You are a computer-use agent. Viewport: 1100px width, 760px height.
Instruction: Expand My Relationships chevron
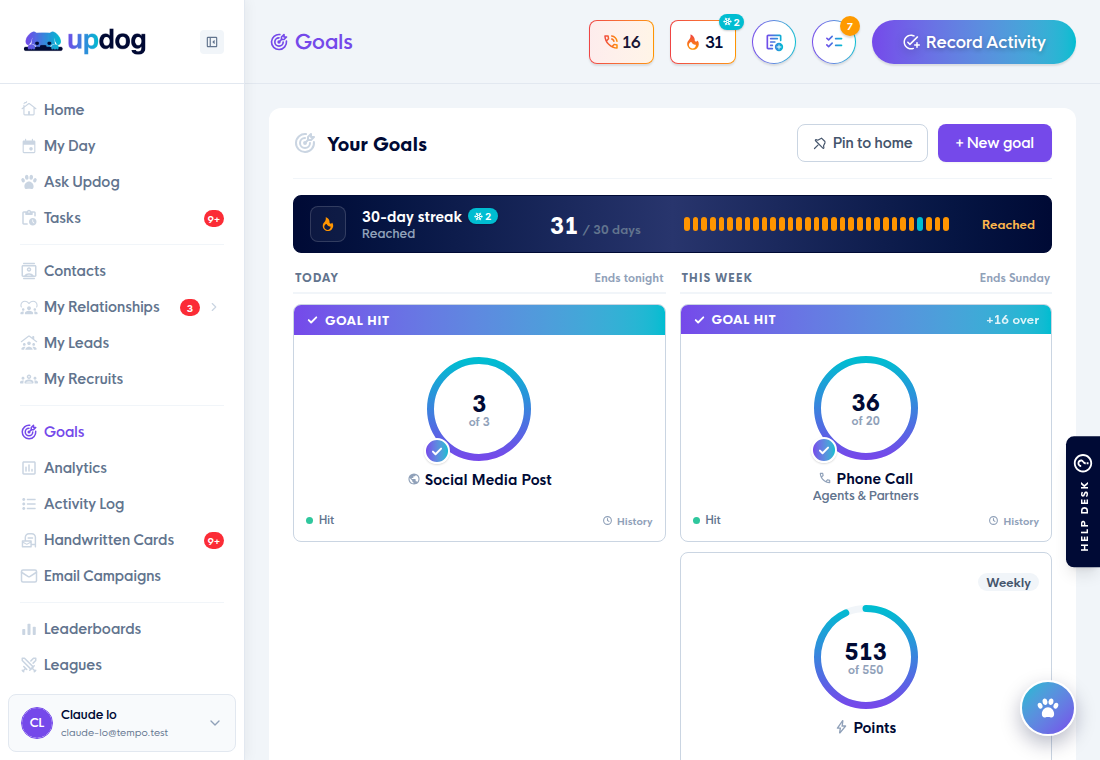(x=214, y=307)
